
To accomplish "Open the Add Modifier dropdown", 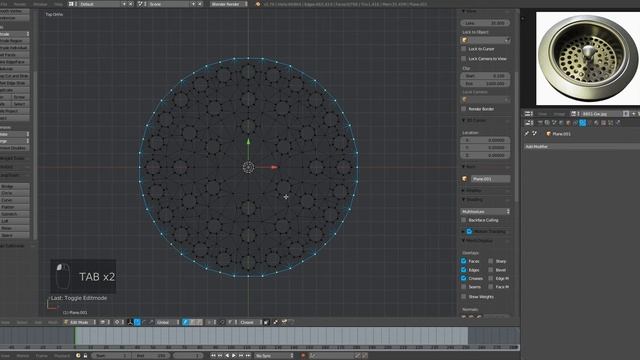I will [582, 146].
